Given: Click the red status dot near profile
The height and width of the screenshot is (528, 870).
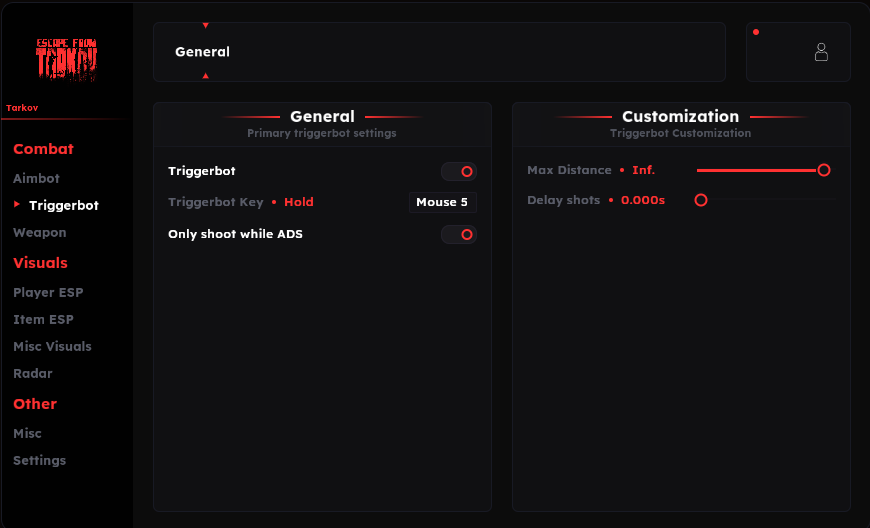Looking at the screenshot, I should (x=756, y=32).
